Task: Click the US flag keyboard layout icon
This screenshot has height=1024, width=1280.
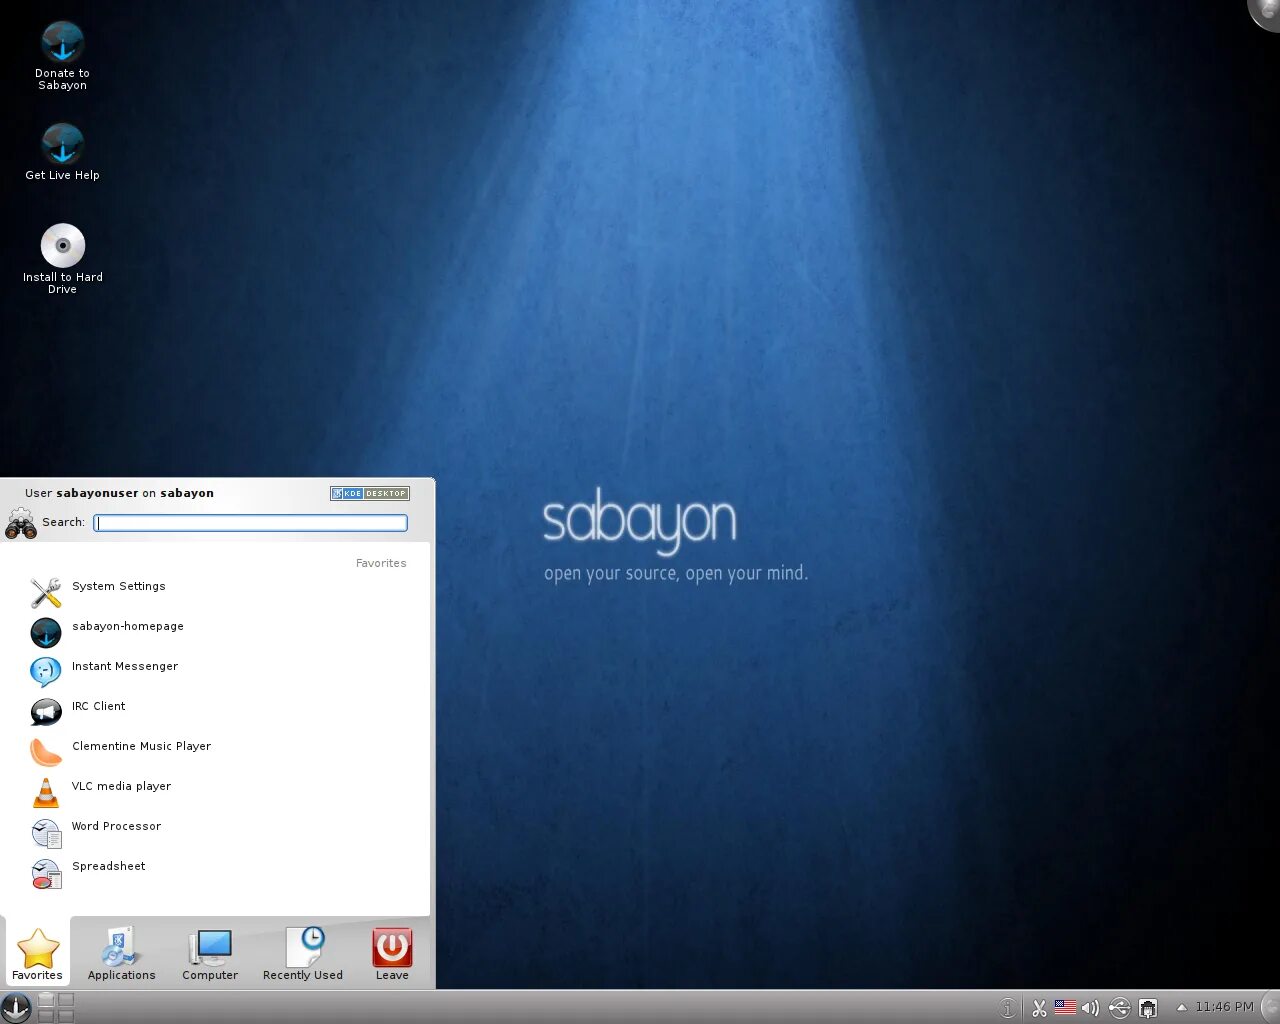Action: pos(1065,1007)
